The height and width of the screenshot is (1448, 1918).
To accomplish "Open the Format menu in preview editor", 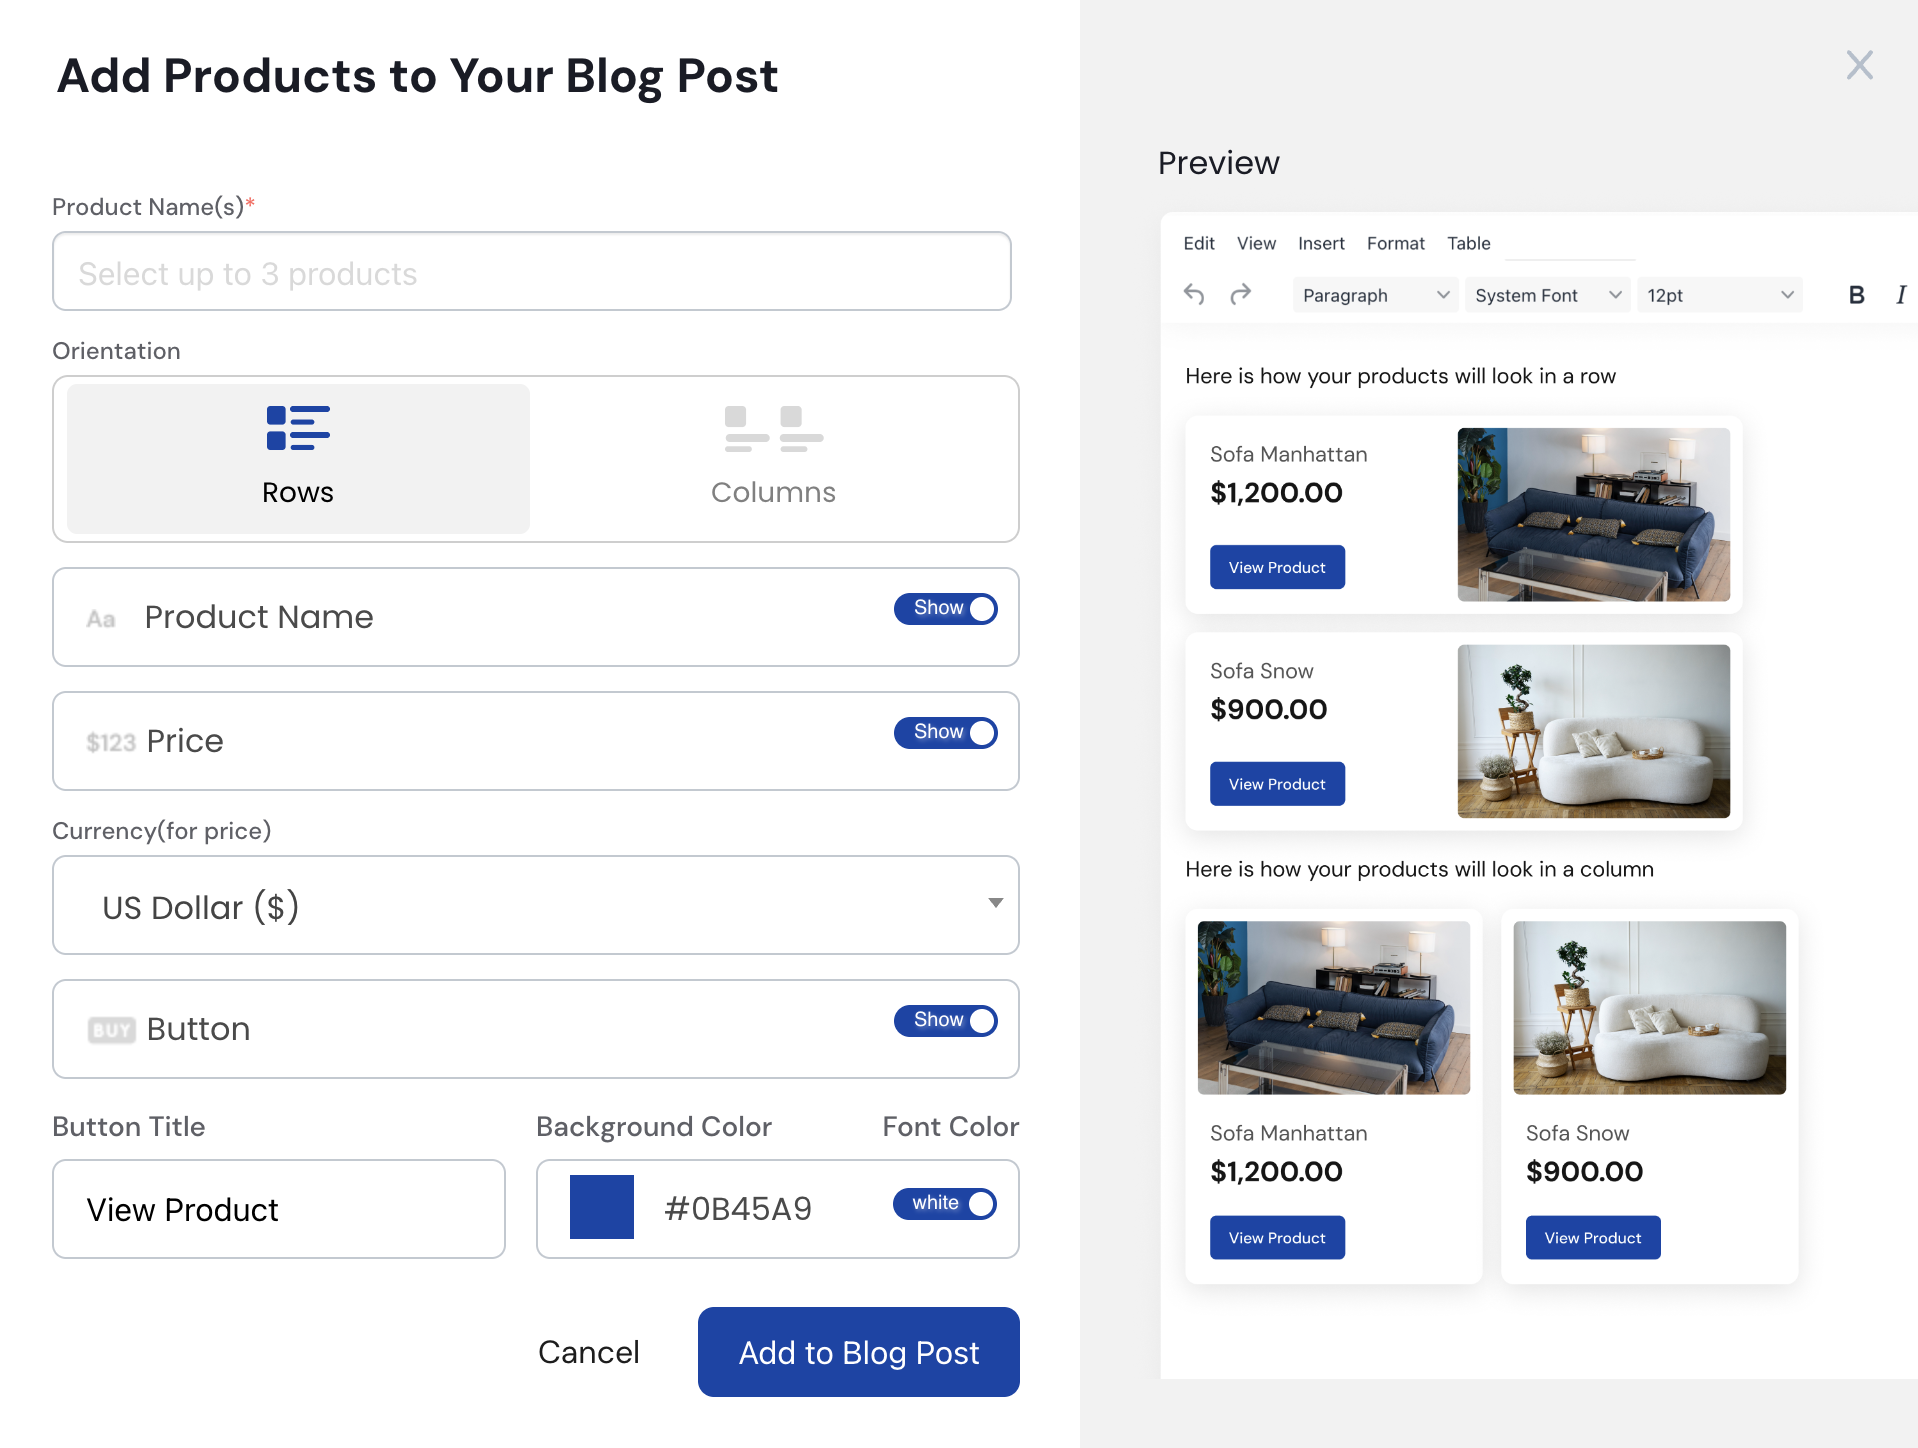I will [x=1395, y=243].
